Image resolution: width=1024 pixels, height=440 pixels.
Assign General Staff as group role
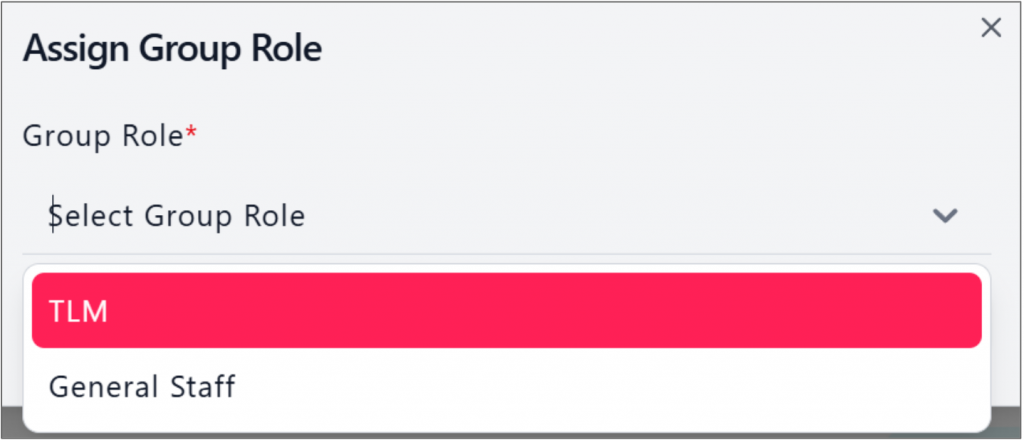142,386
